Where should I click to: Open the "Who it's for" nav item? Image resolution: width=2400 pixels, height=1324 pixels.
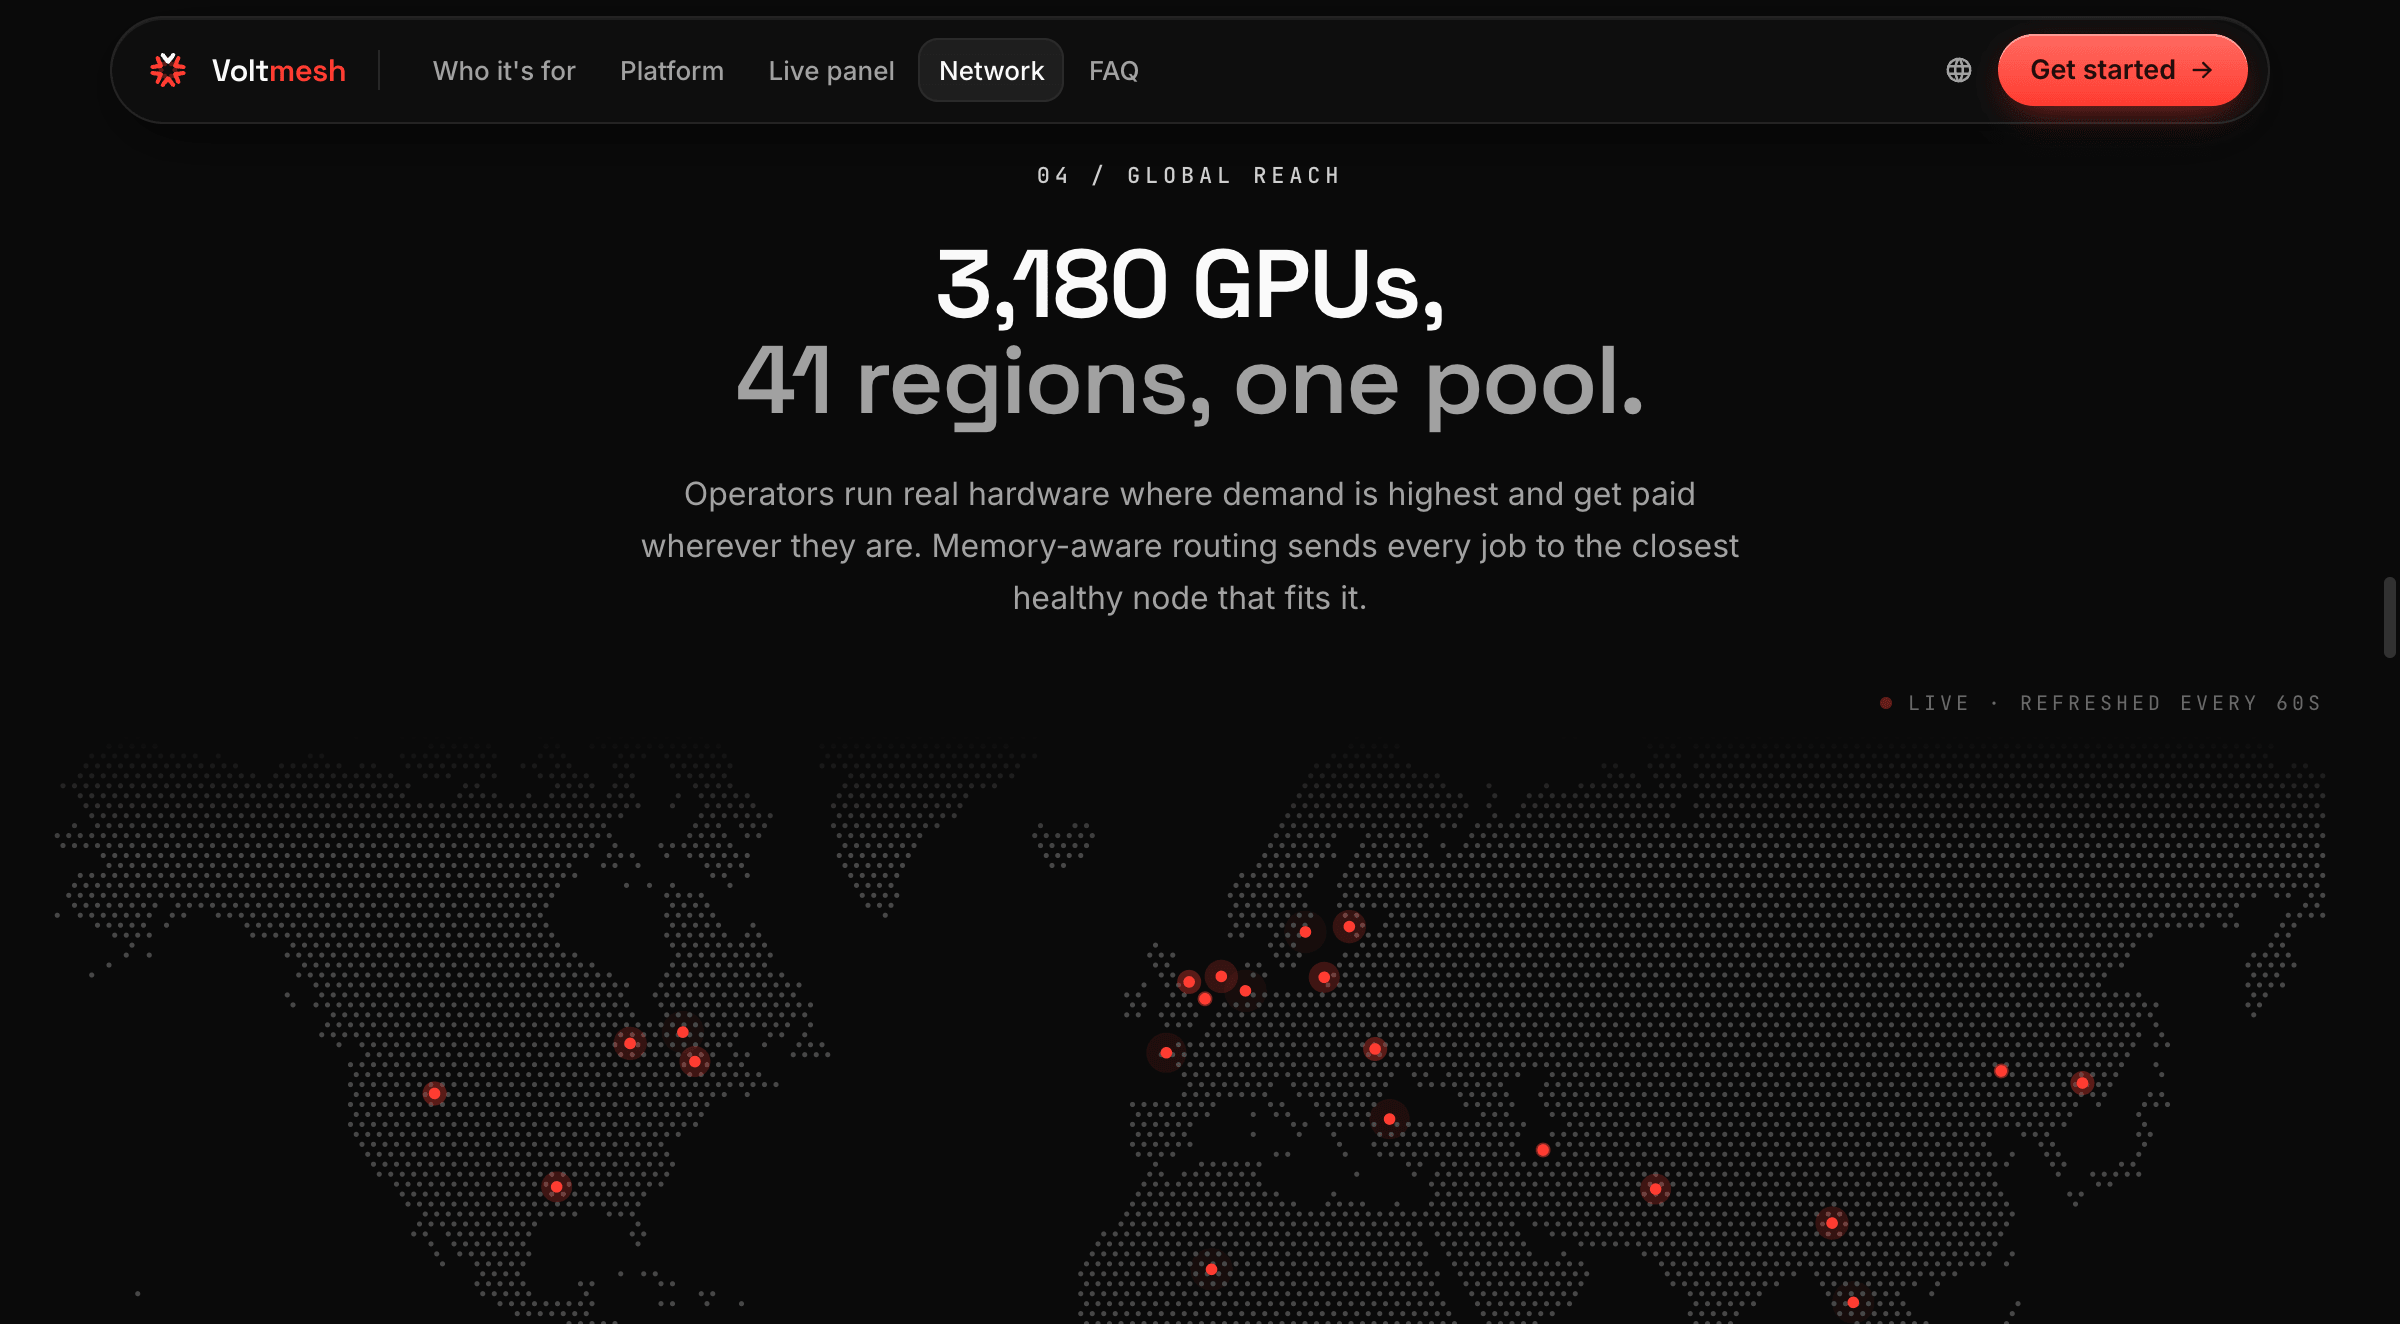(x=504, y=71)
